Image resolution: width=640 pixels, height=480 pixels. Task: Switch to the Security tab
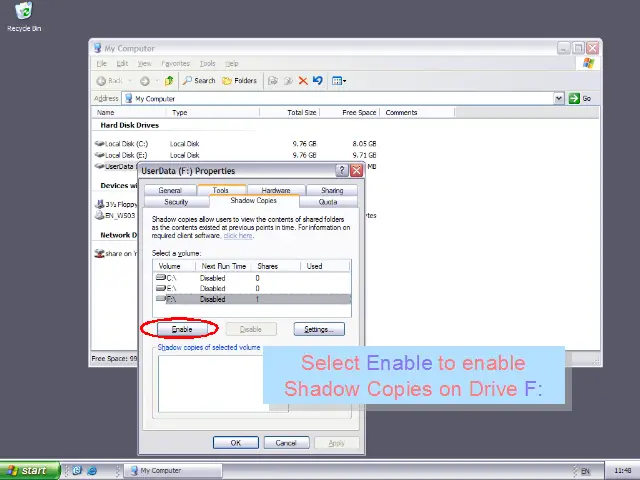[x=176, y=202]
